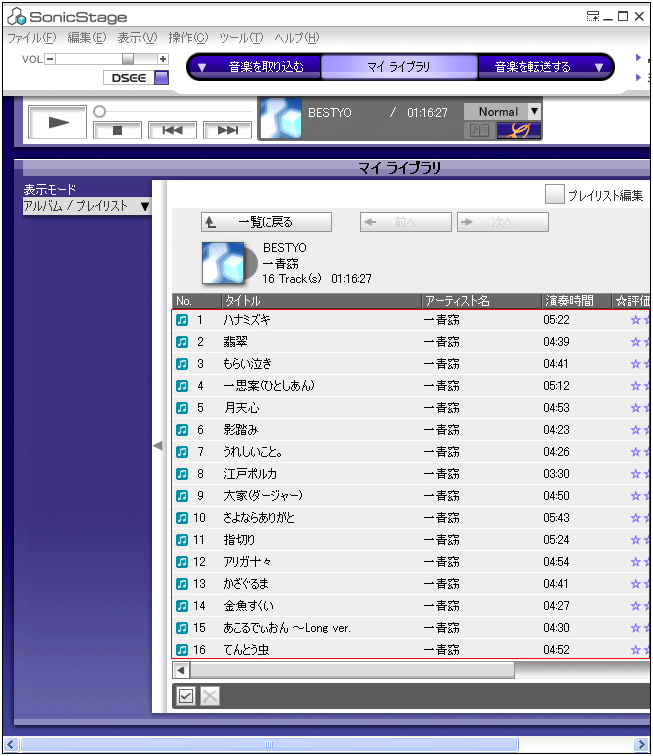The image size is (653, 756).
Task: Sort by the アーティスト名 column header
Action: pyautogui.click(x=482, y=301)
